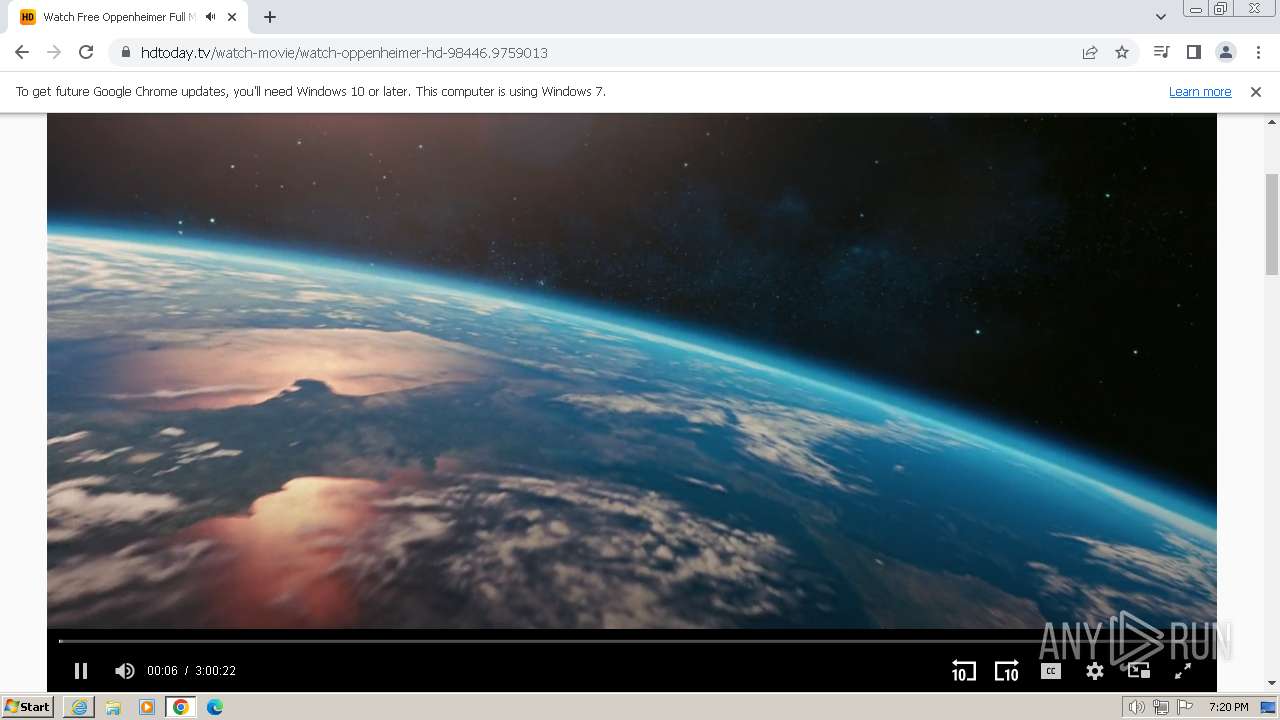The image size is (1280, 720).
Task: Open the Learn more link
Action: 1200,91
